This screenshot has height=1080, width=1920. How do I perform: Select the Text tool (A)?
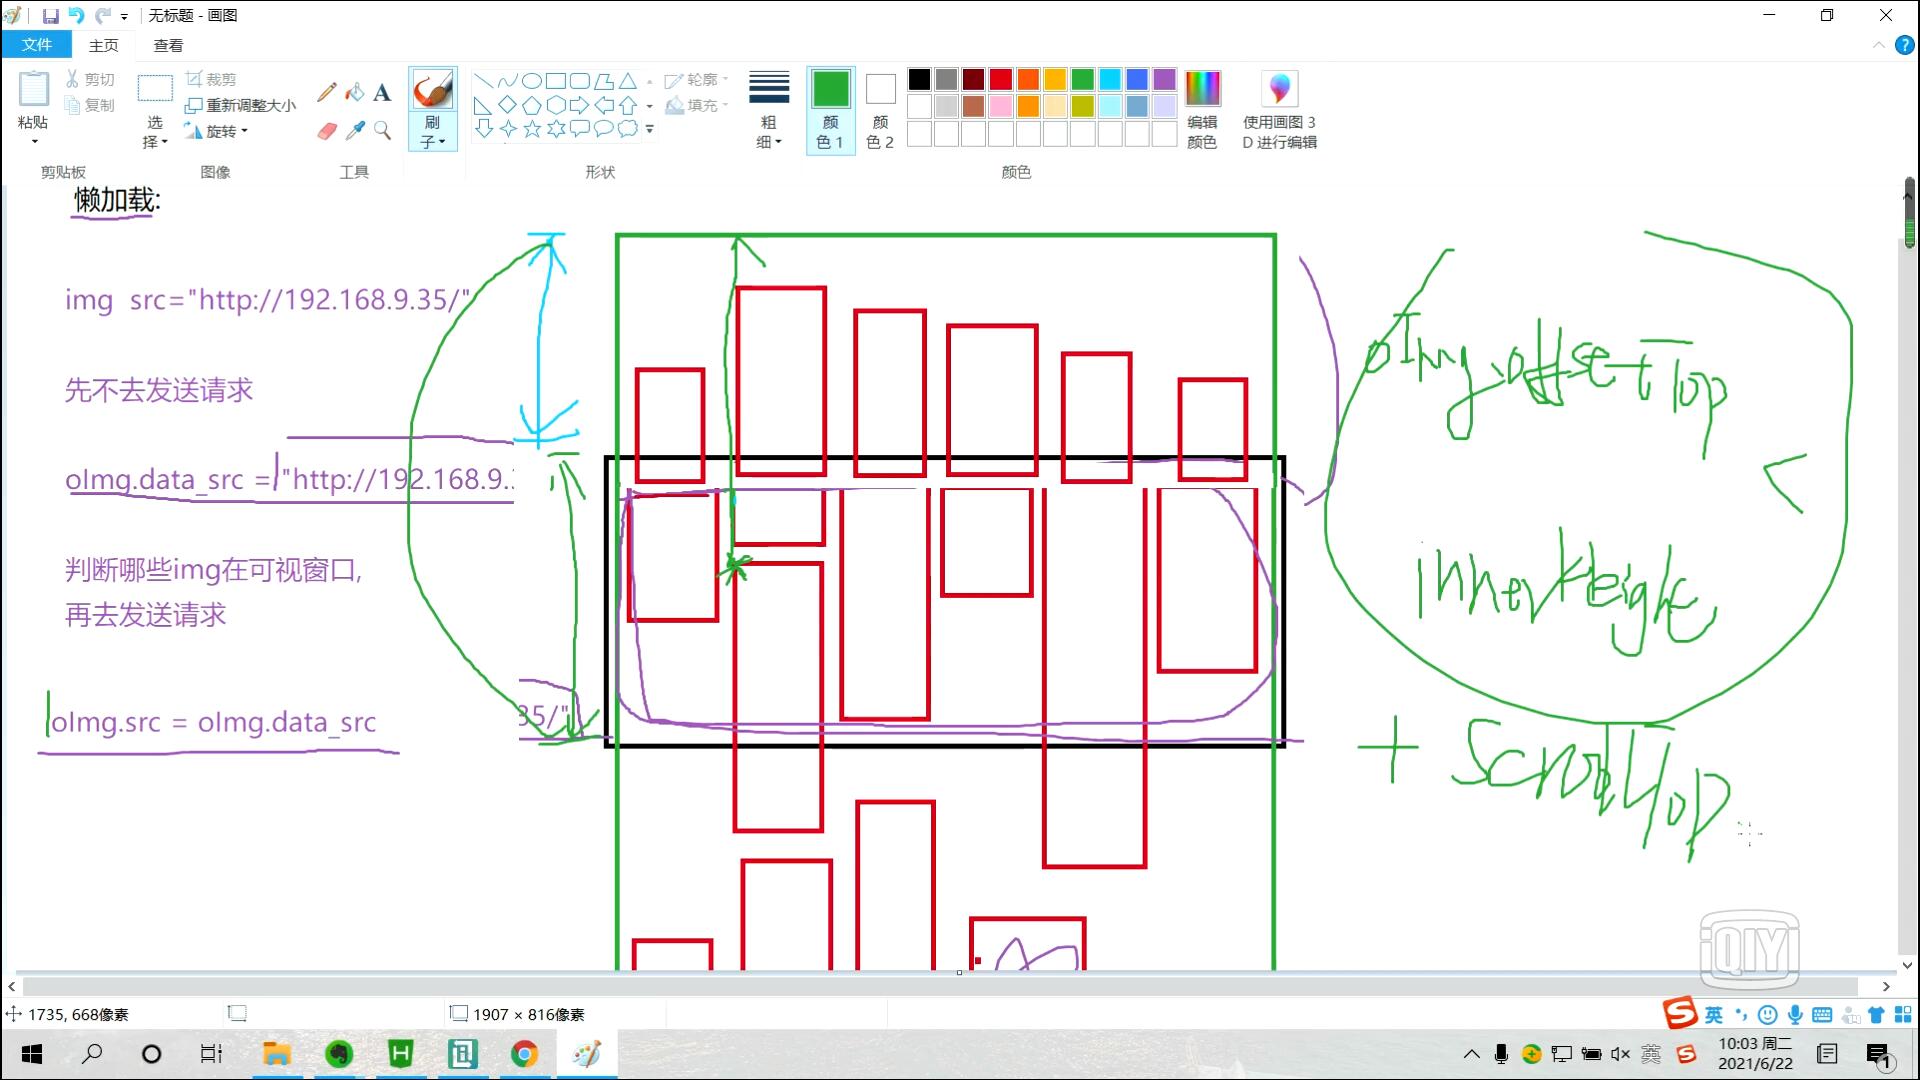pos(382,93)
